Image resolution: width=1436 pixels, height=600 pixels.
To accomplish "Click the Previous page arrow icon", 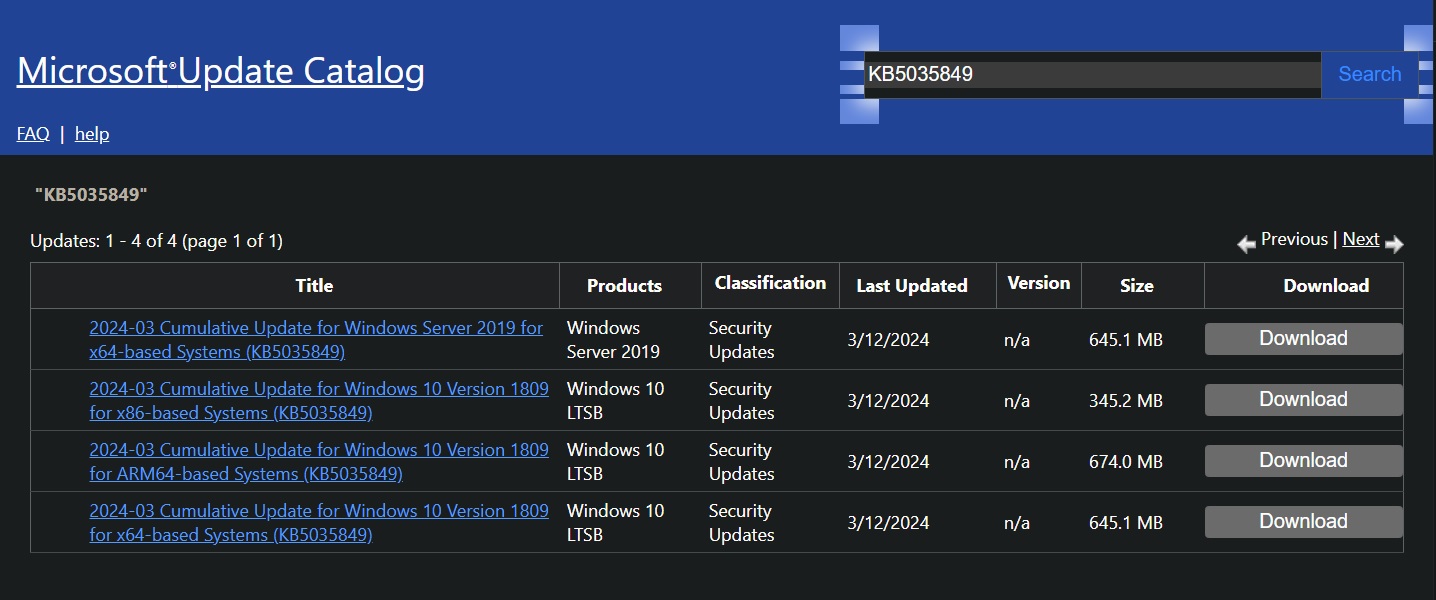I will [x=1246, y=243].
